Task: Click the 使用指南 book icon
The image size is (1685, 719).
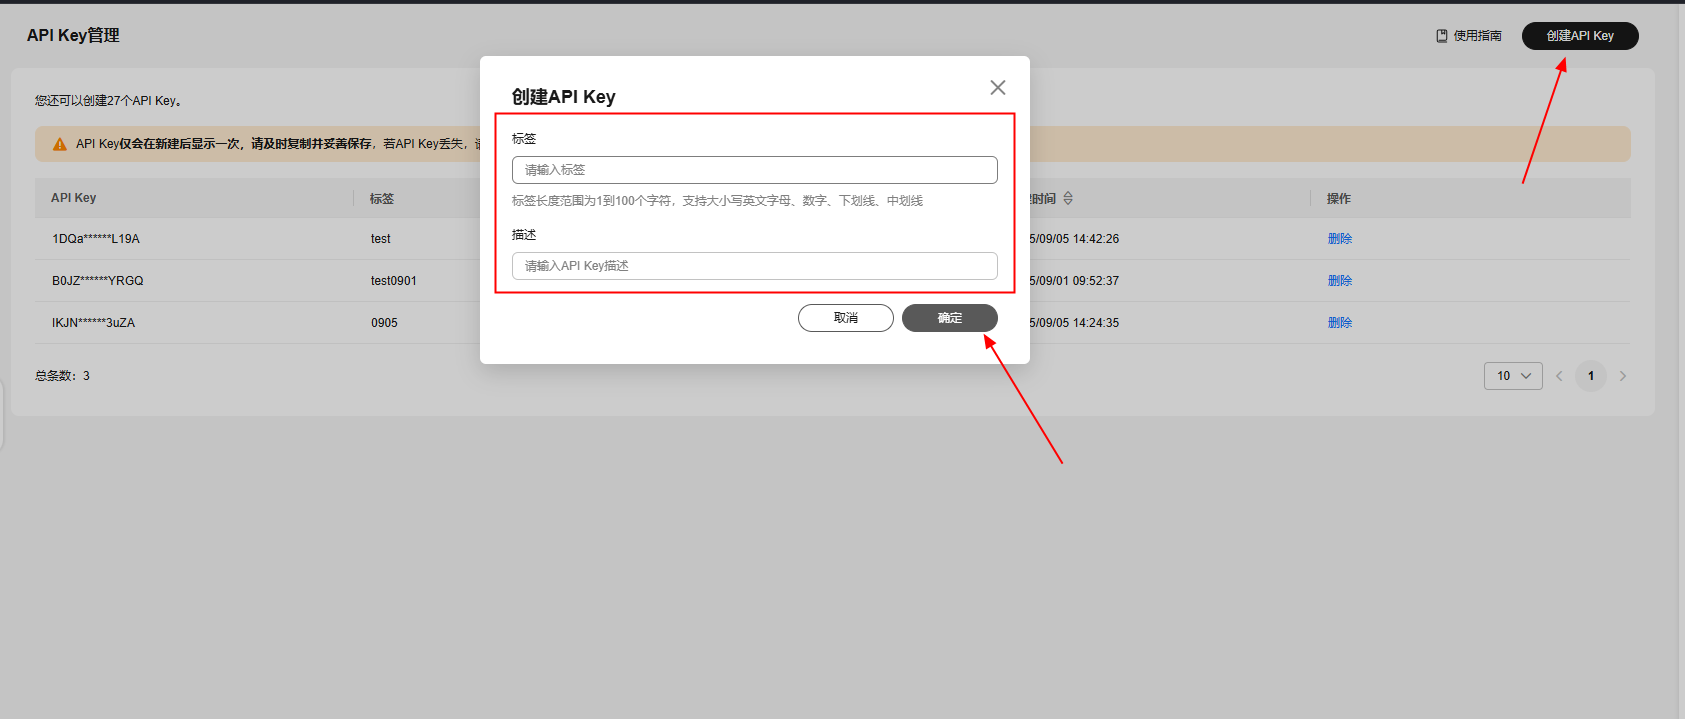Action: pyautogui.click(x=1442, y=36)
